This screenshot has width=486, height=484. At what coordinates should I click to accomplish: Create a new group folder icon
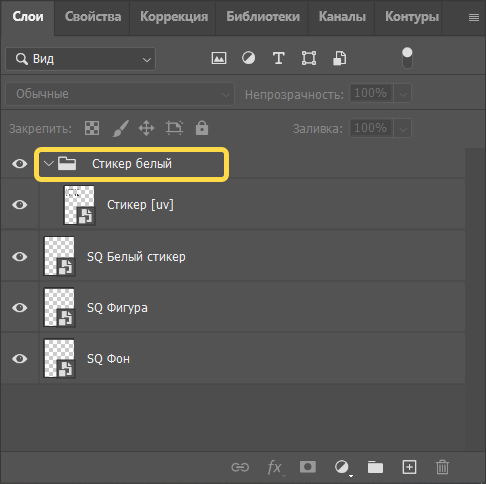(x=375, y=467)
